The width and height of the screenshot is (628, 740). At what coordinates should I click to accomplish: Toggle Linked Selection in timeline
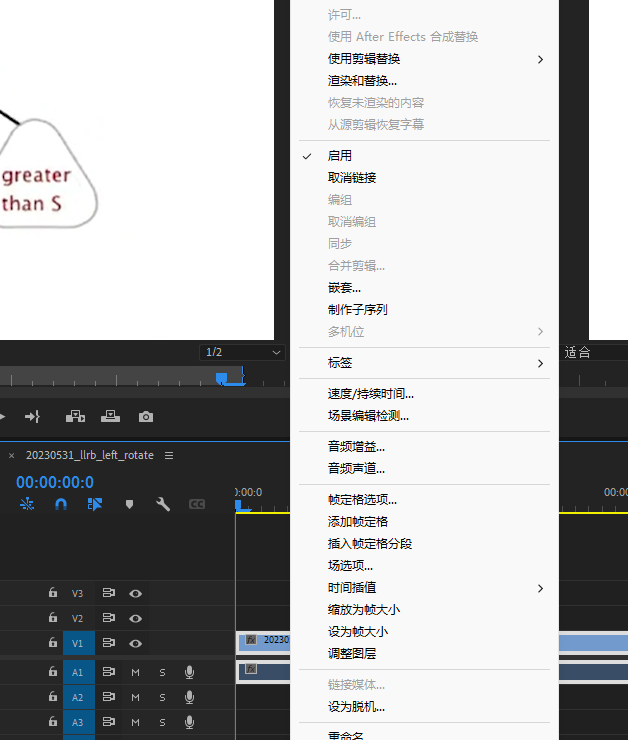95,504
